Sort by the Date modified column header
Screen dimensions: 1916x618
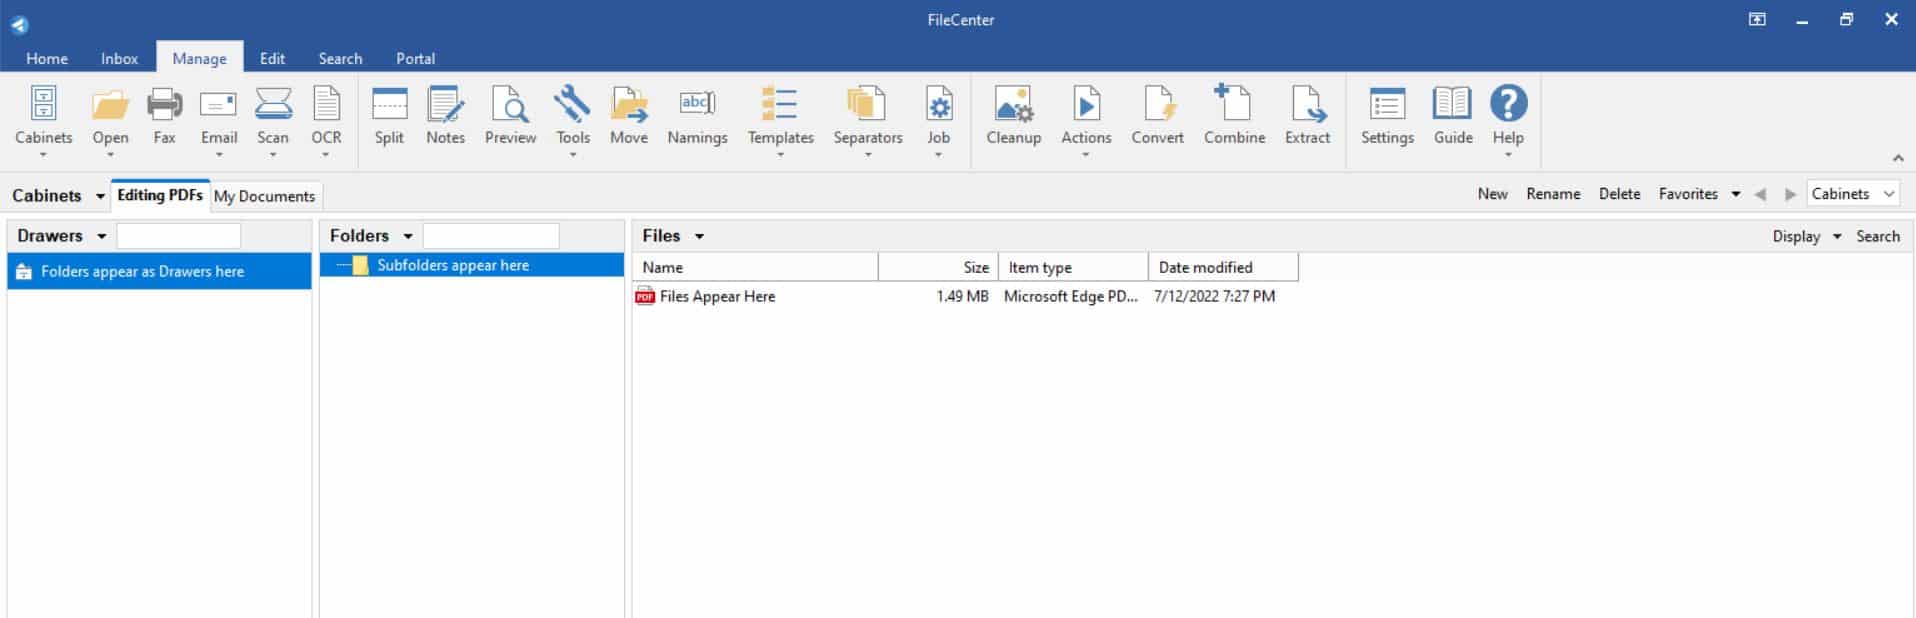click(1223, 267)
